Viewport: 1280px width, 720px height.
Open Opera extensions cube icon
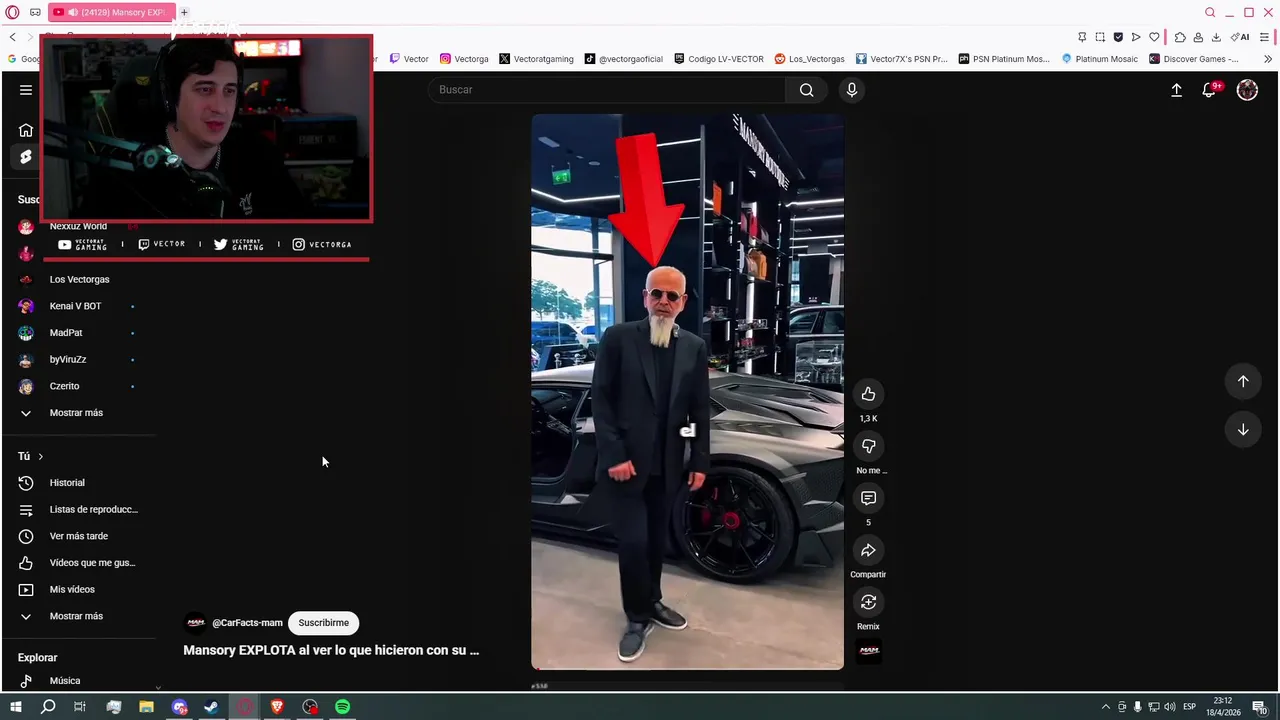[x=1180, y=37]
